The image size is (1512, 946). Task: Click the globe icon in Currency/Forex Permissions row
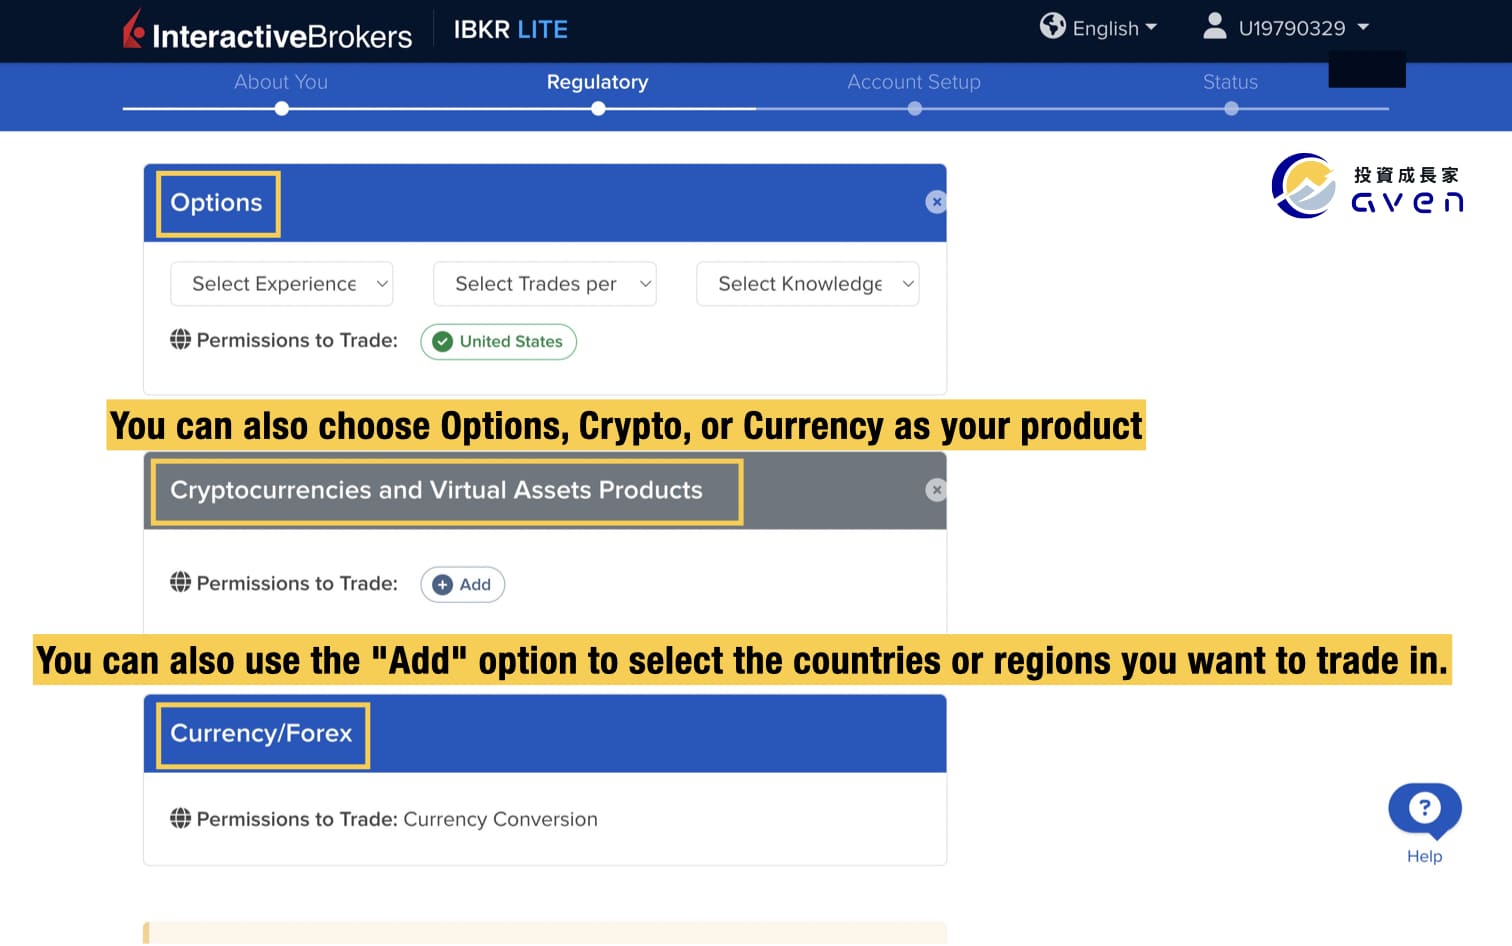(x=181, y=818)
